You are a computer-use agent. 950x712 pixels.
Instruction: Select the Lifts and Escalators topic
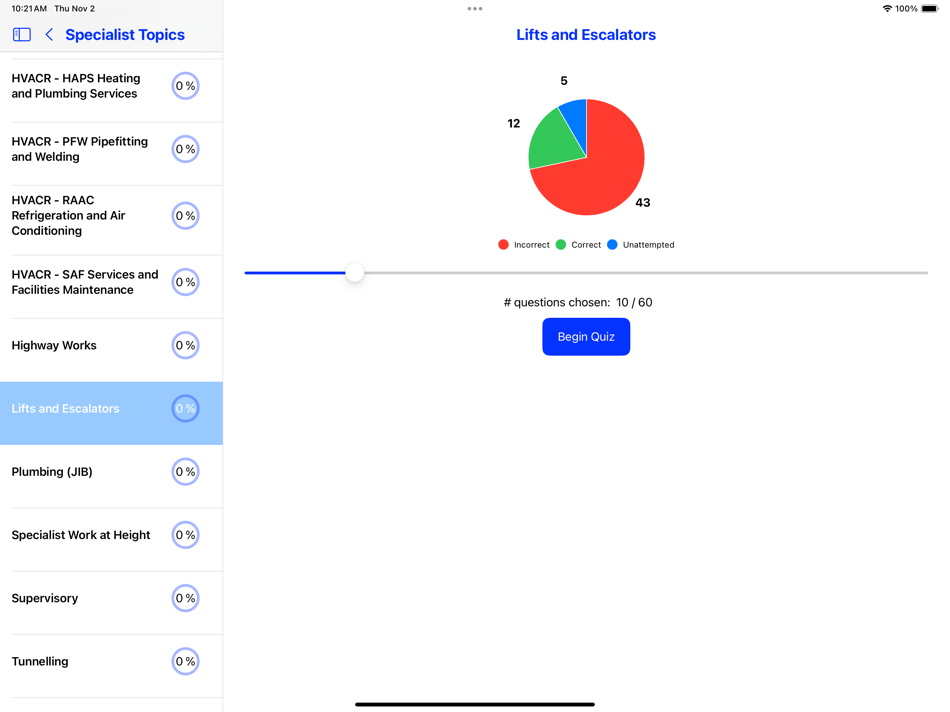(111, 413)
